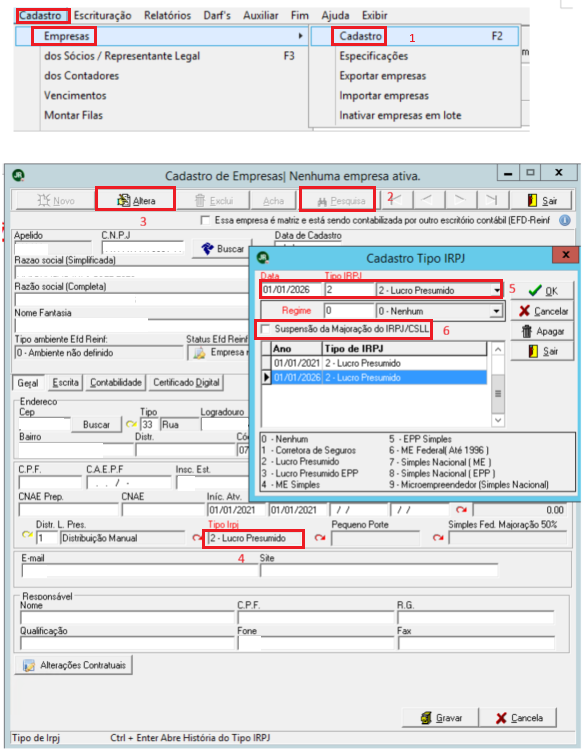
Task: Click the Buscar button next to C.N.P.J
Action: click(x=222, y=249)
